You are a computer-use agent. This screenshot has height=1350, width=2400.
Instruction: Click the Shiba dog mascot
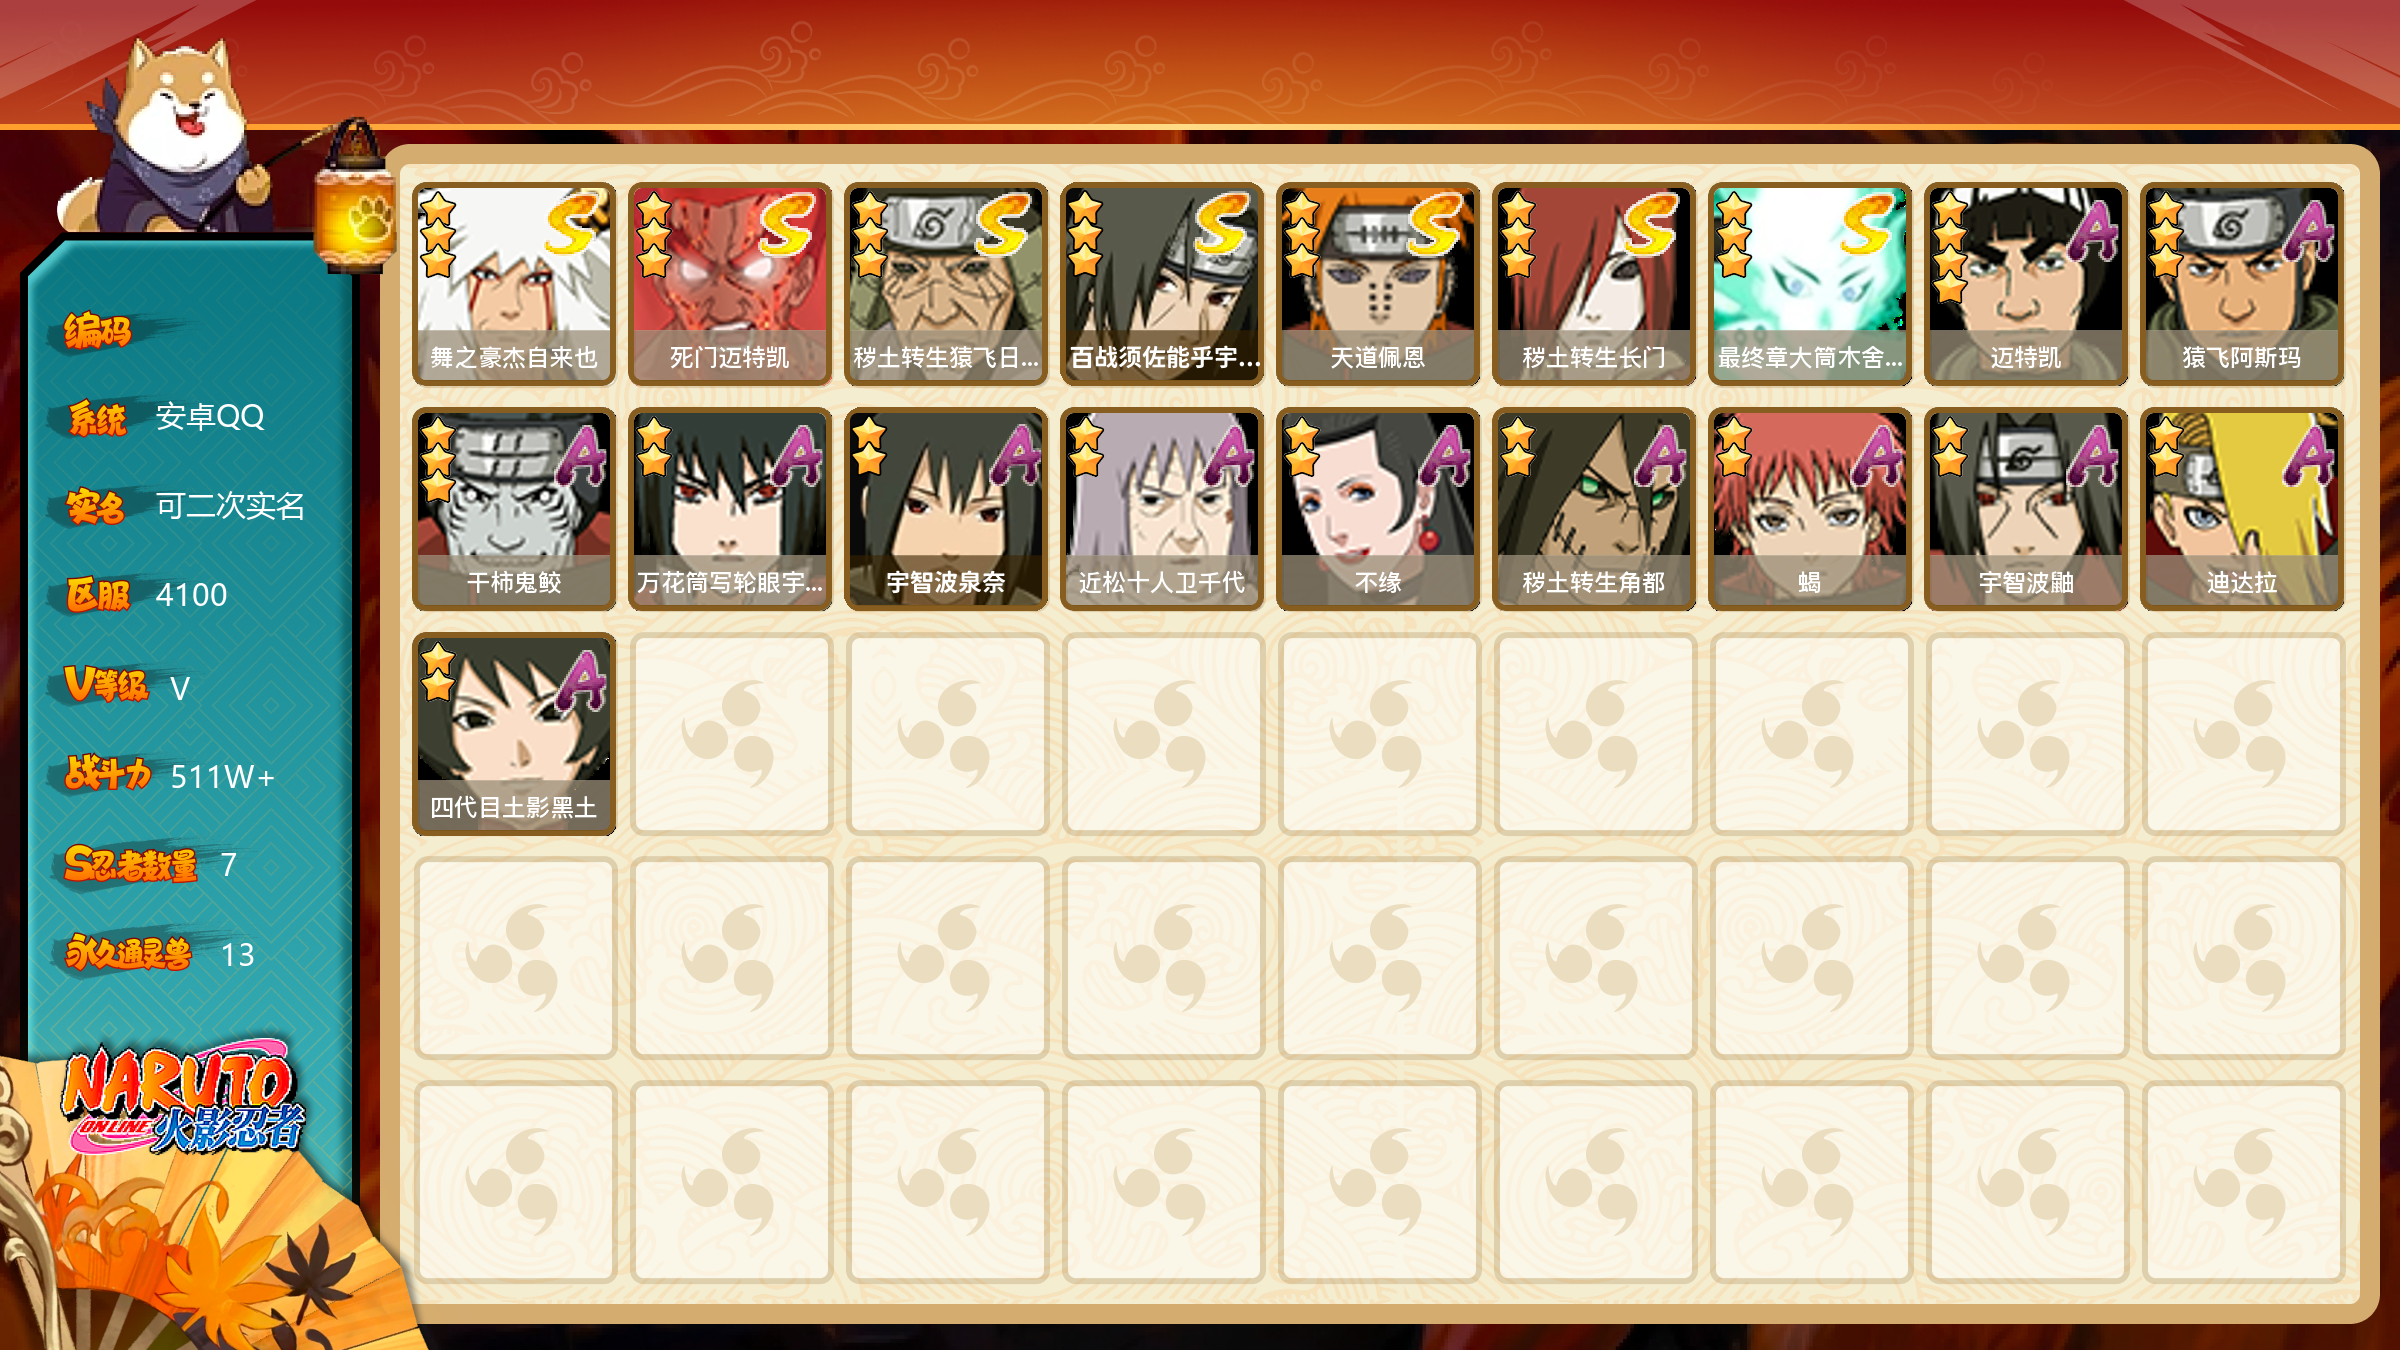[x=170, y=135]
